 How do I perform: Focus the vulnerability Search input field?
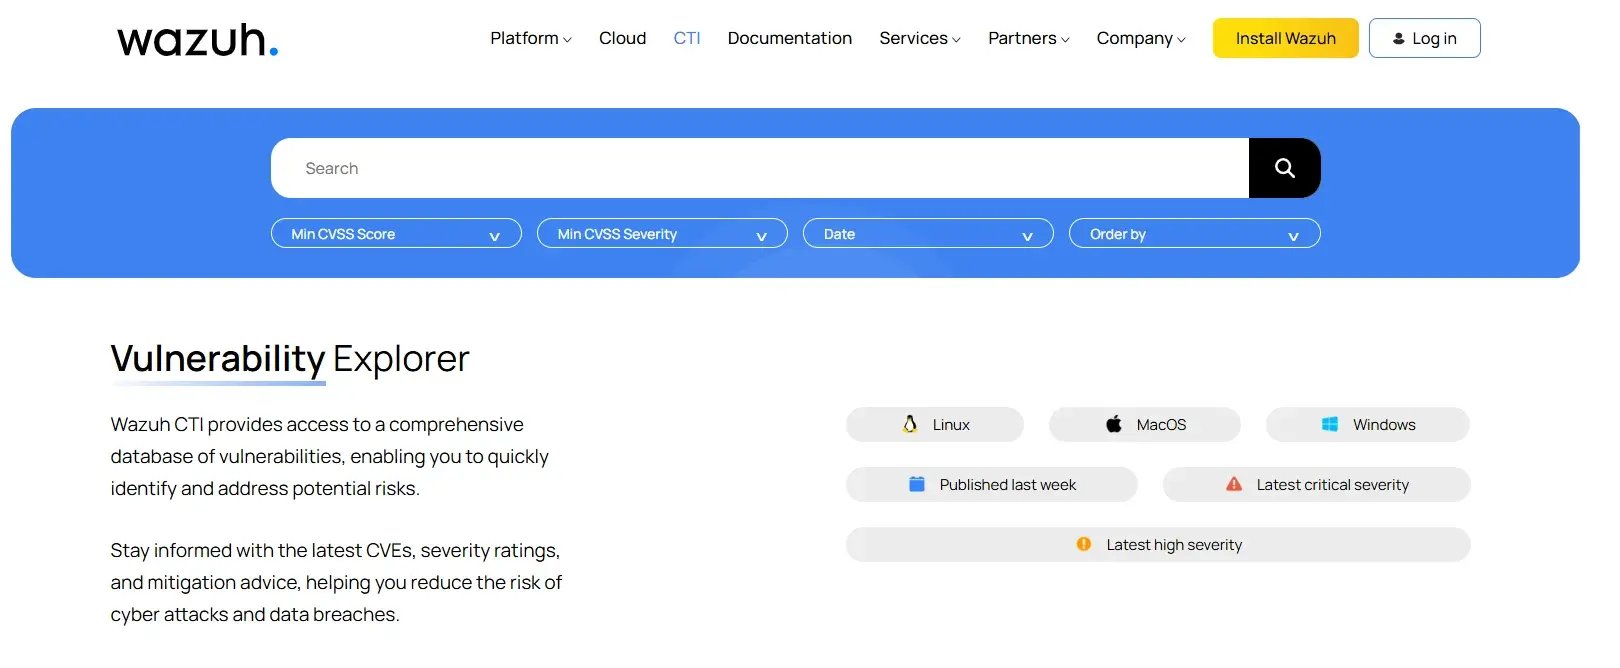tap(760, 168)
